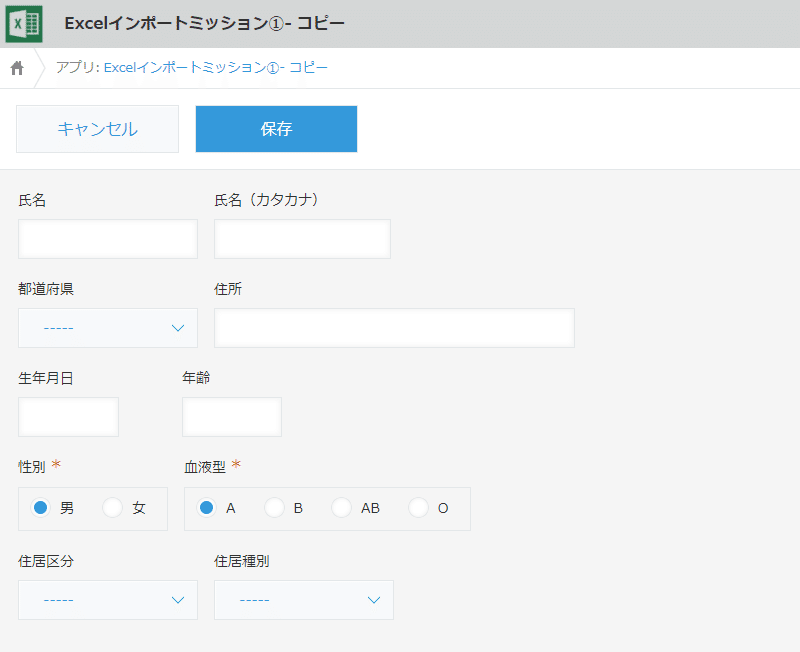
Task: Open the 住居種別 dropdown
Action: tap(303, 600)
